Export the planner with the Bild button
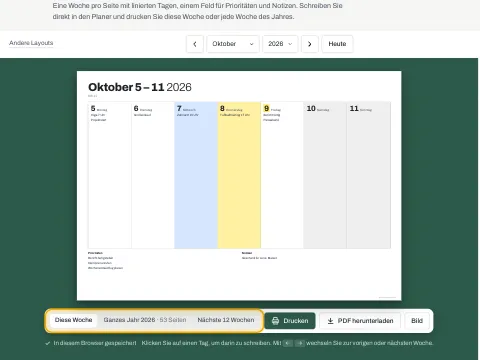This screenshot has width=480, height=360. point(417,321)
